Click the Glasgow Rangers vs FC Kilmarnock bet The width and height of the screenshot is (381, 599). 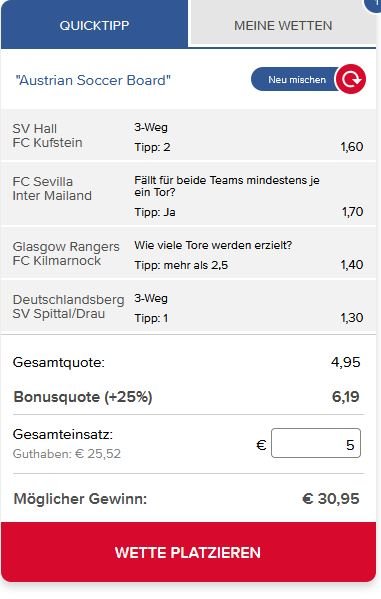pos(188,253)
